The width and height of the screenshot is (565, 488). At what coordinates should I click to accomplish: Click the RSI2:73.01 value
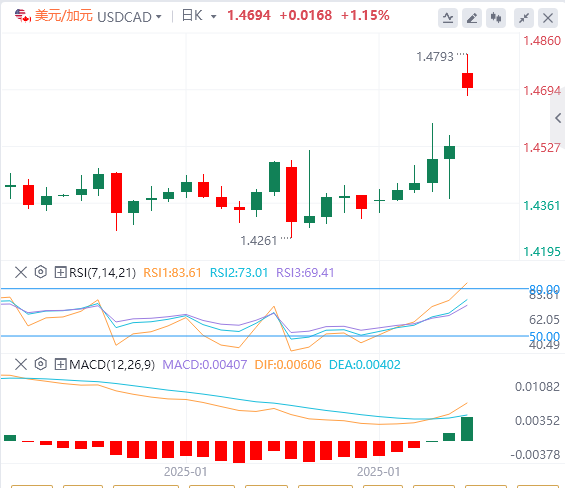pyautogui.click(x=239, y=272)
